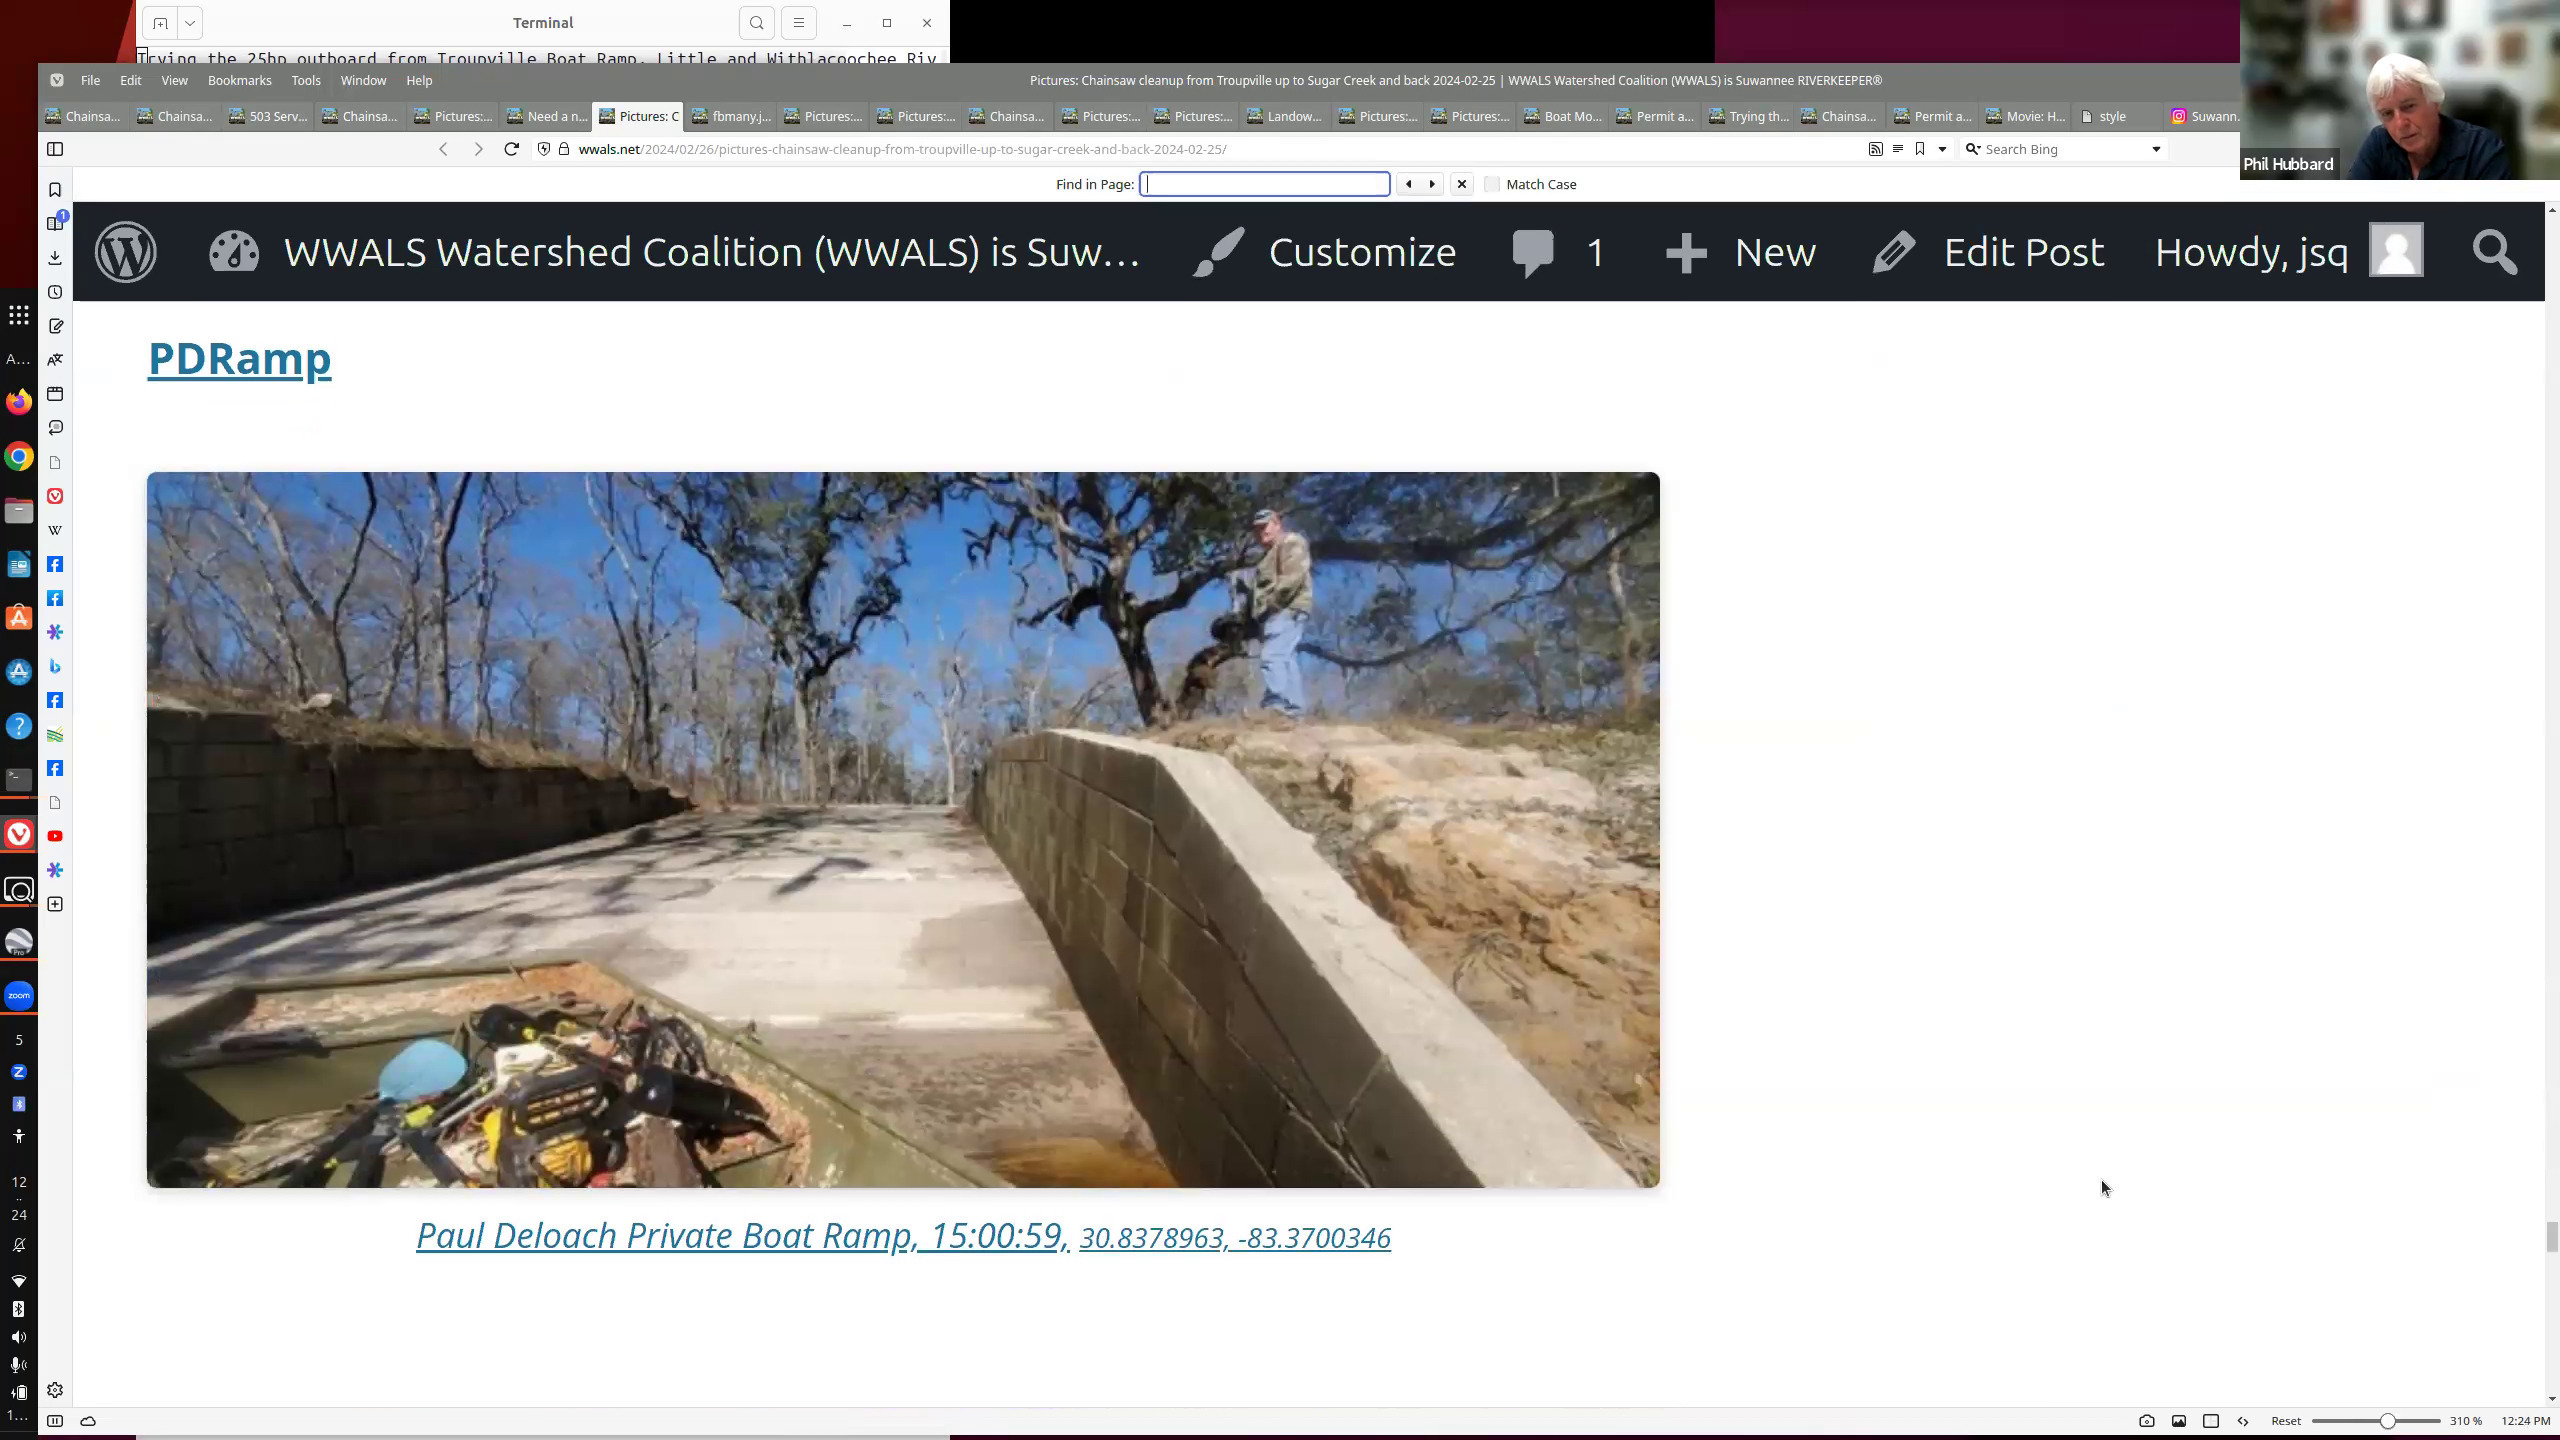
Task: Open the comments bubble showing 1
Action: click(x=1559, y=252)
